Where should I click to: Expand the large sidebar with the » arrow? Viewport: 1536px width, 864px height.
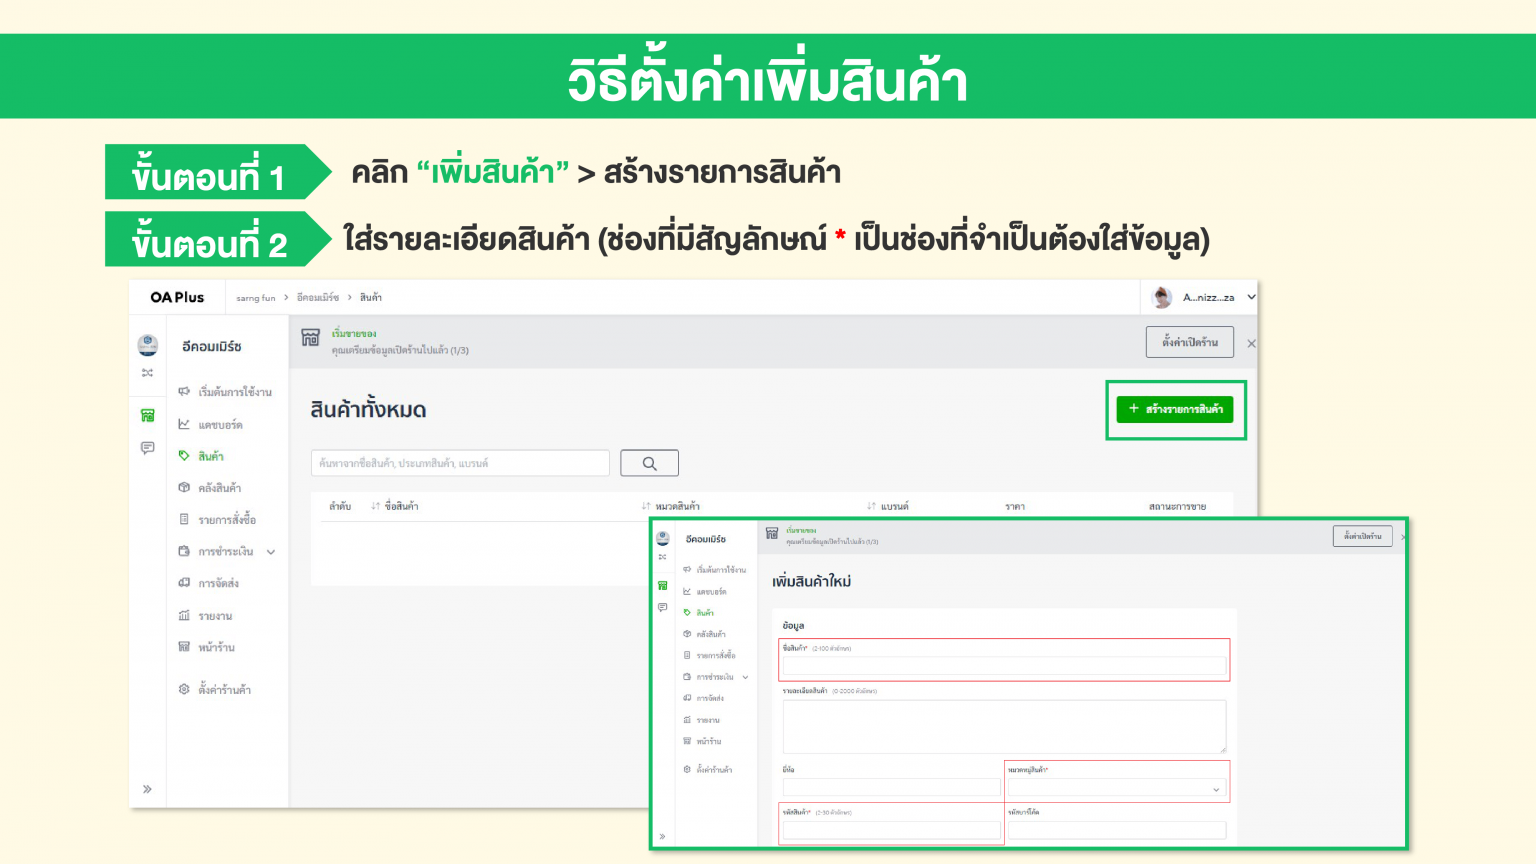tap(147, 789)
